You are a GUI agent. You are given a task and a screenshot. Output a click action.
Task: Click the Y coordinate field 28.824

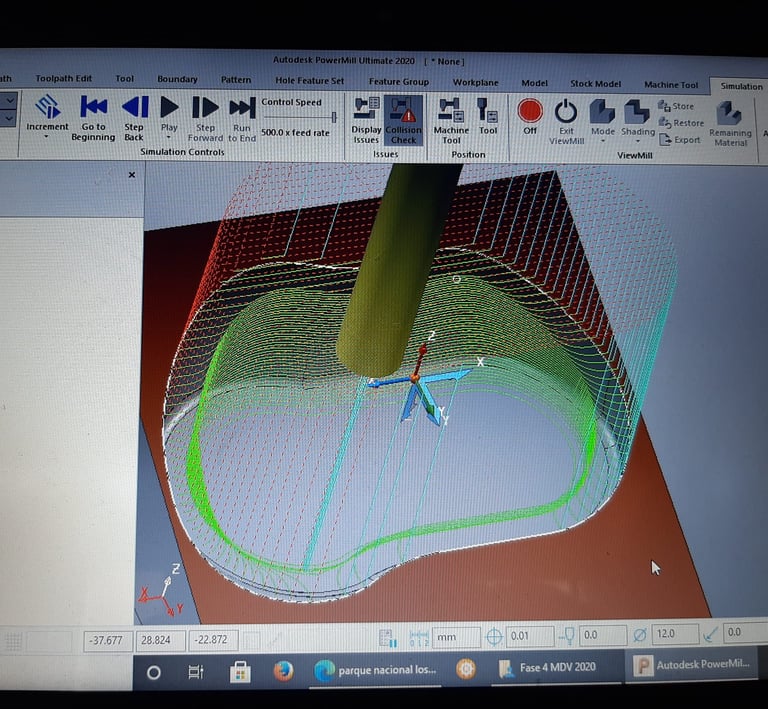pos(161,640)
